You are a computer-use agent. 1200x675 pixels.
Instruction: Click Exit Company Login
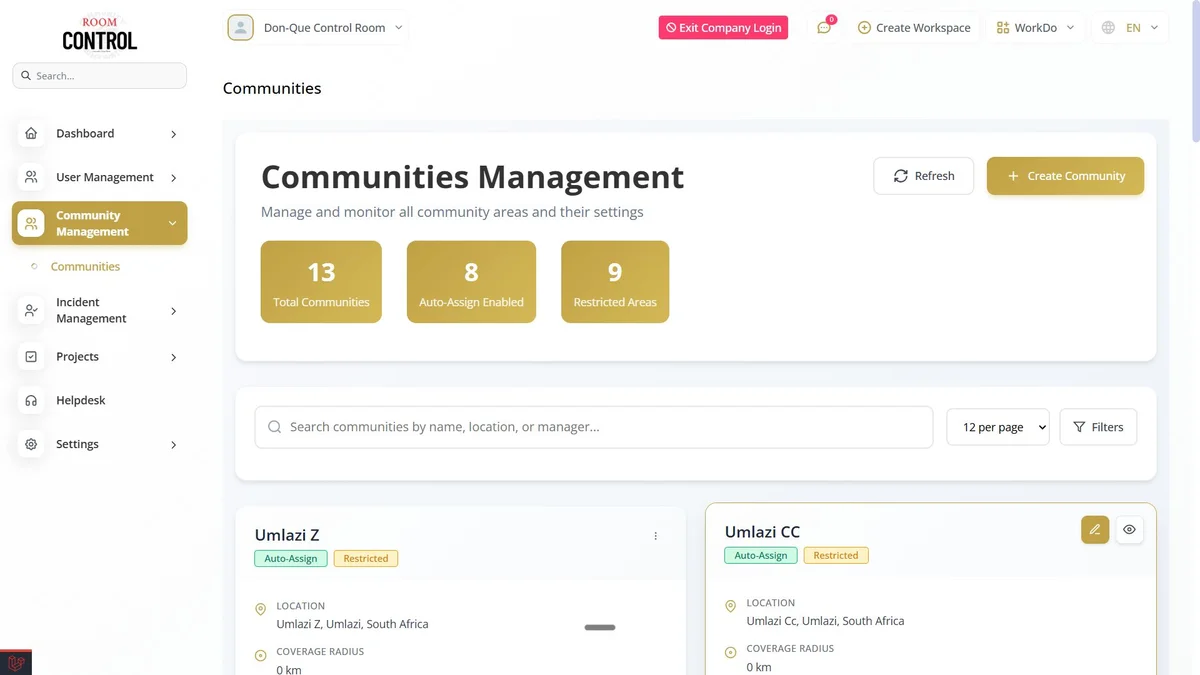(723, 28)
